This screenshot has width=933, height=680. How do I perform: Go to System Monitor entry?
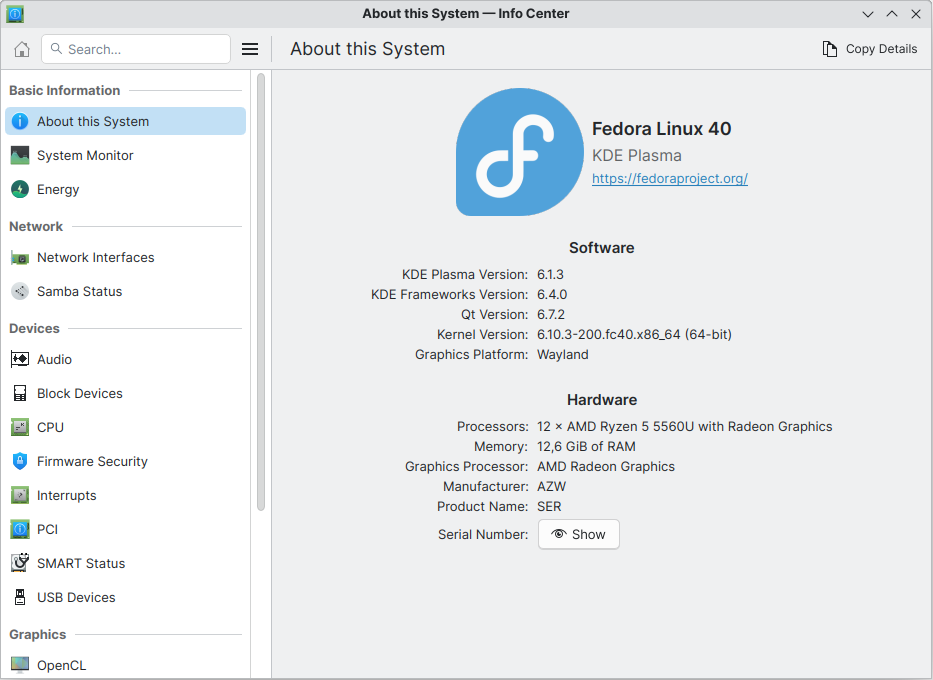(126, 155)
